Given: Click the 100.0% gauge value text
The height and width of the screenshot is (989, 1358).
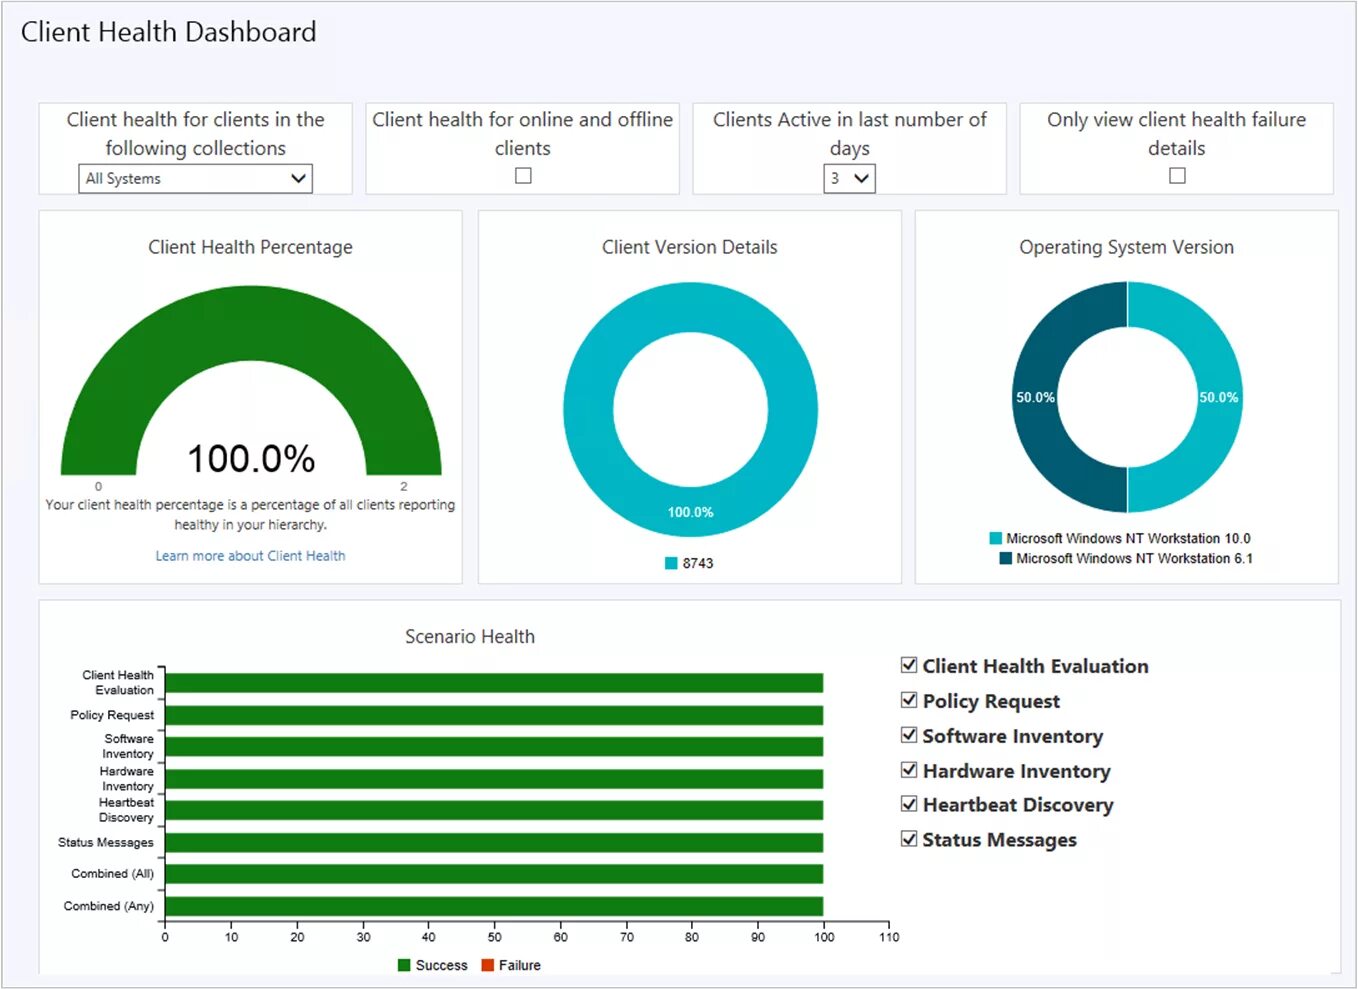Looking at the screenshot, I should click(251, 459).
